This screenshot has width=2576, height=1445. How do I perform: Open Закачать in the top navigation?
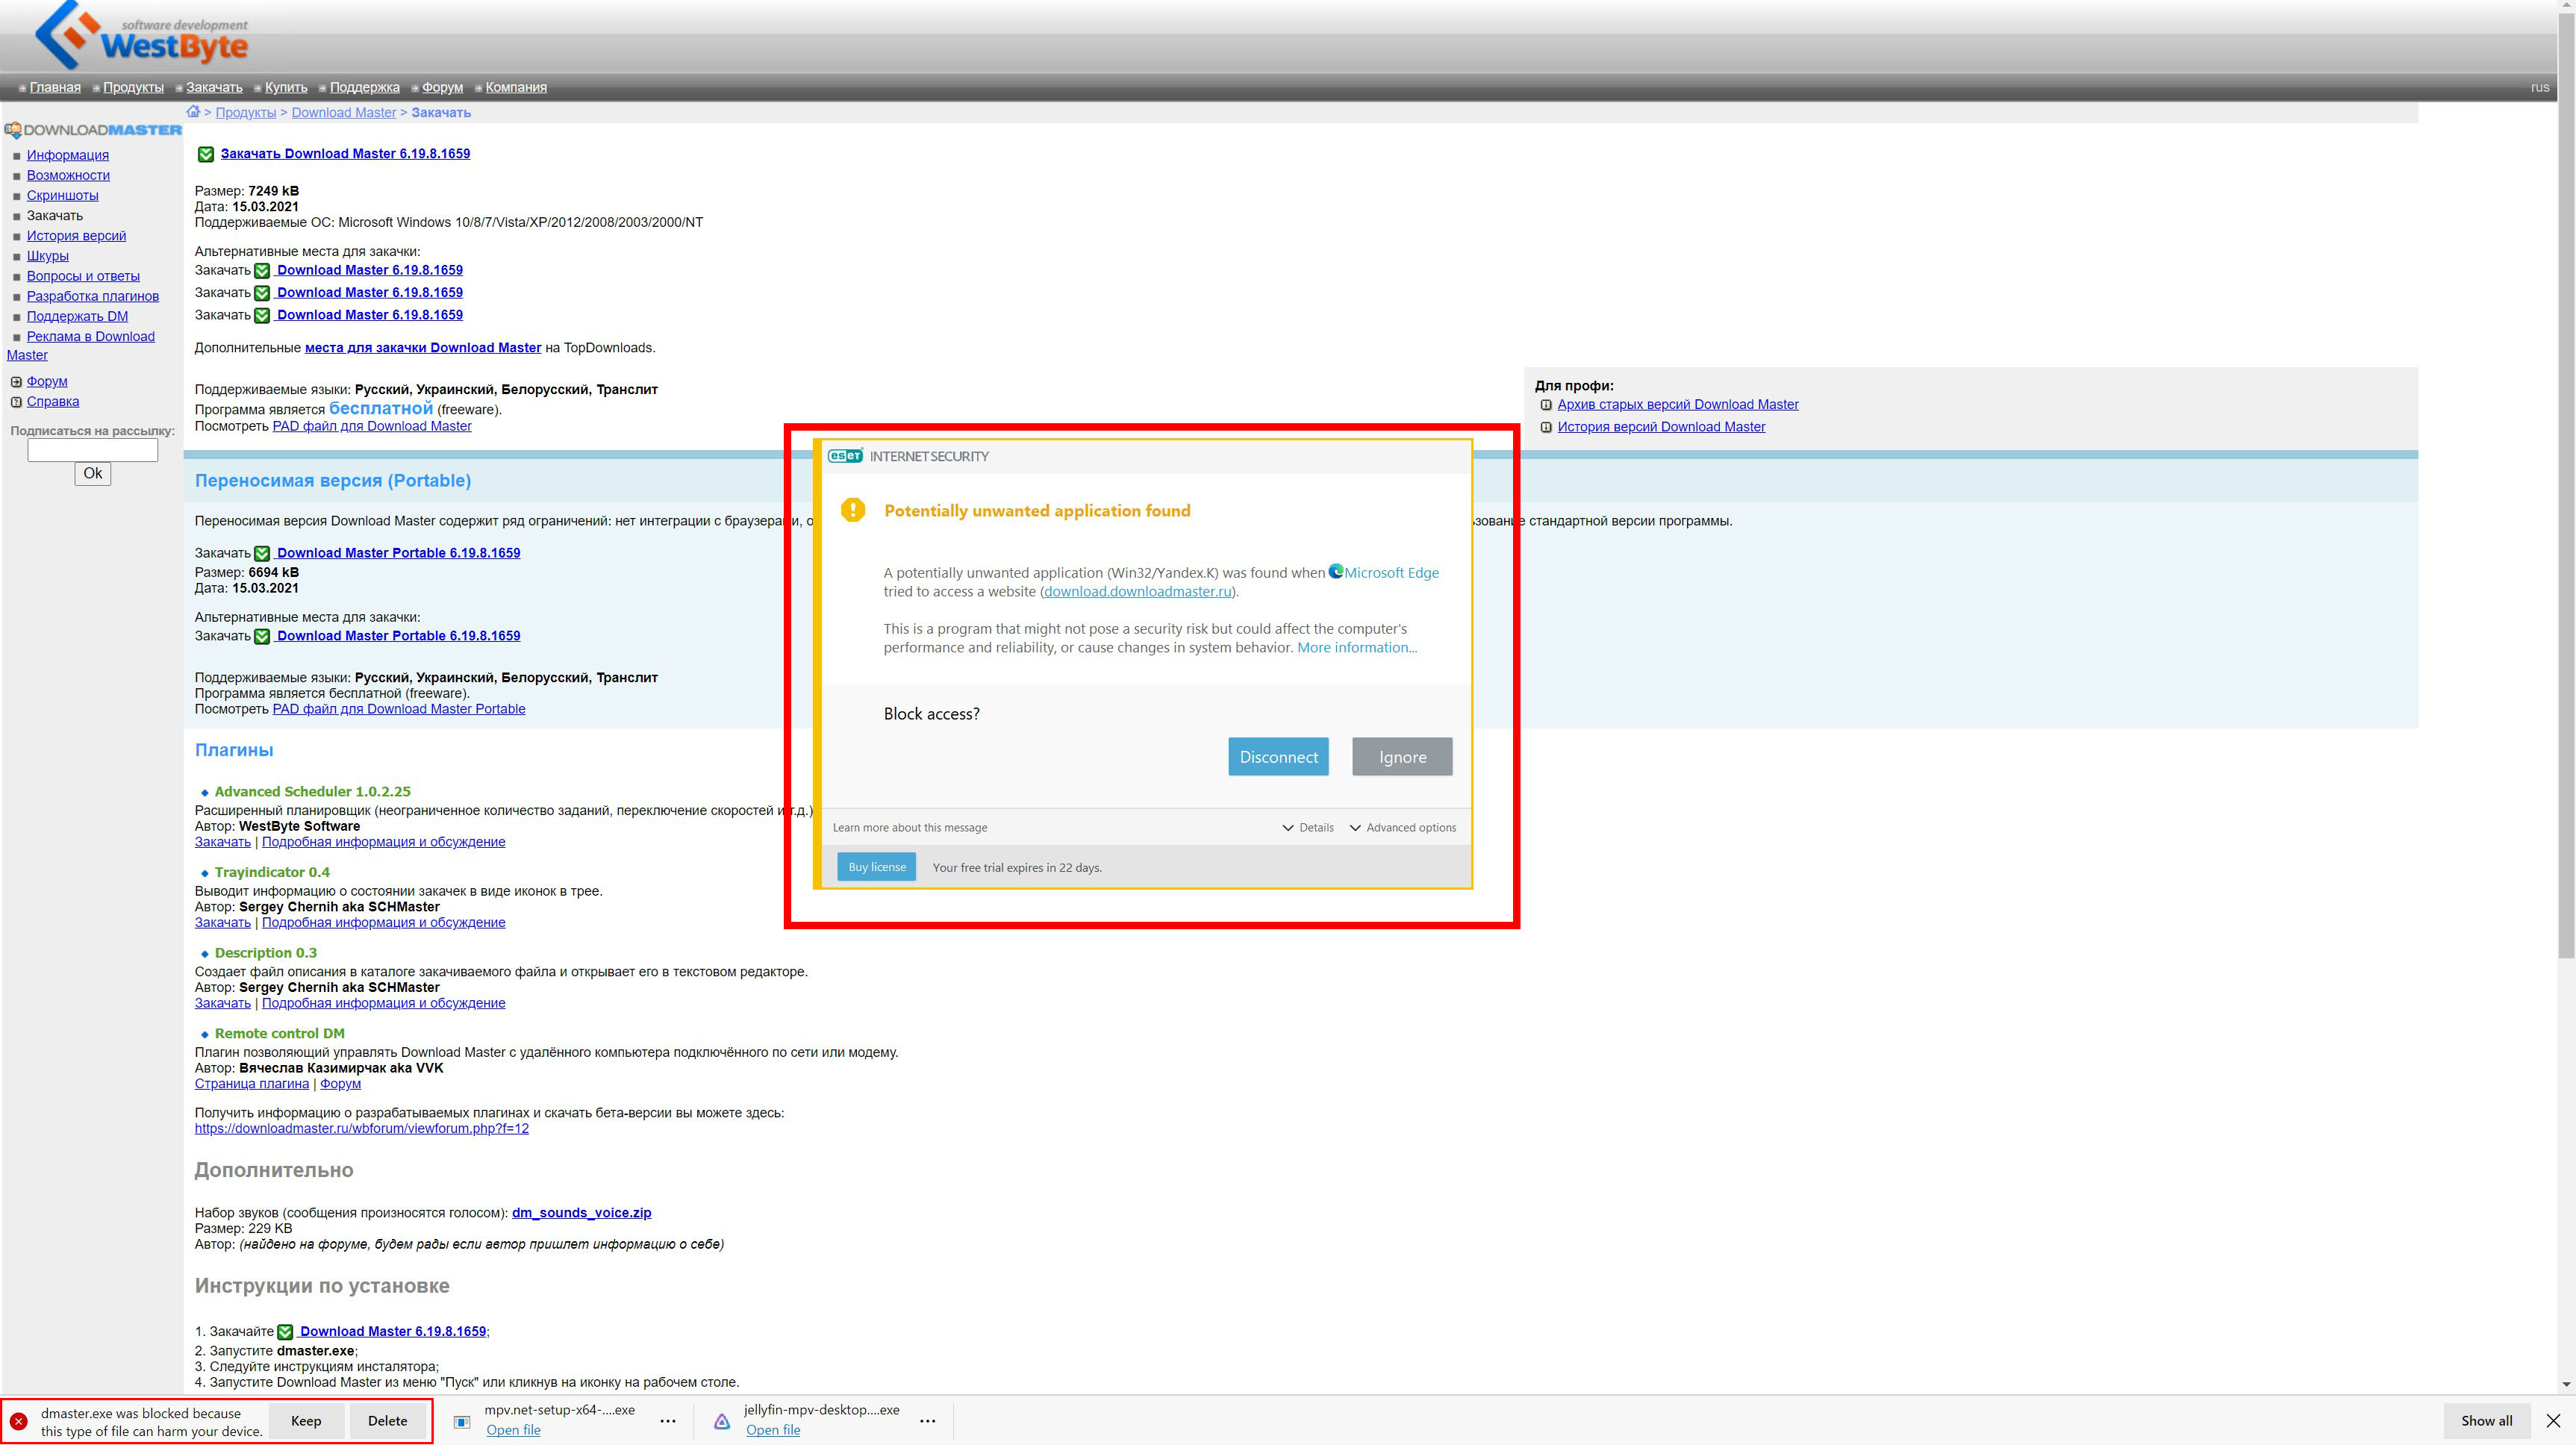214,87
